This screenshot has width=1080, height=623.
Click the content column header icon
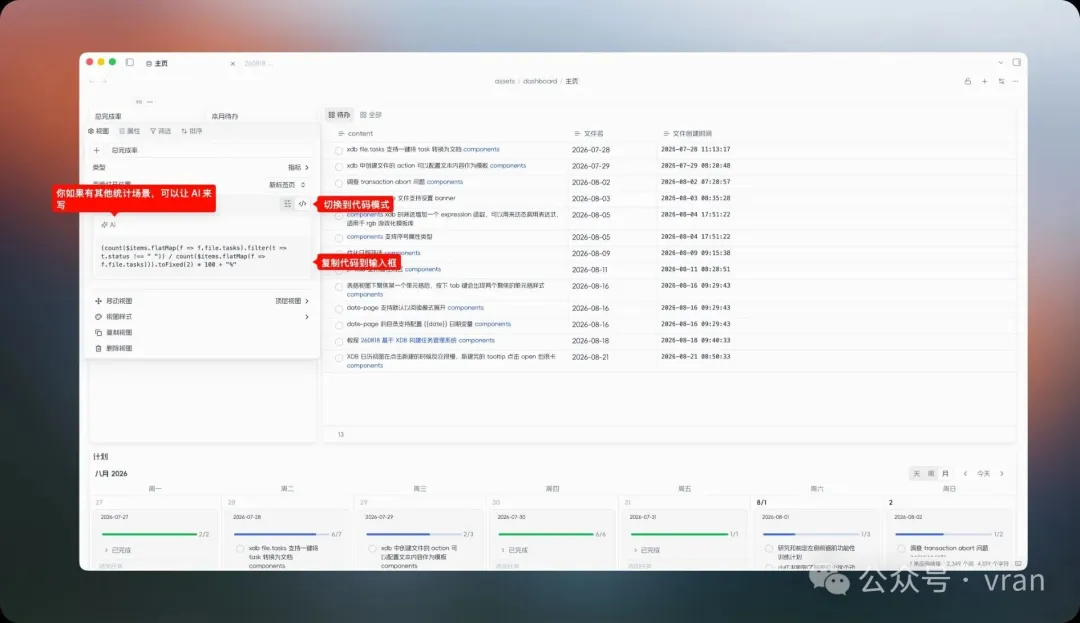click(341, 134)
